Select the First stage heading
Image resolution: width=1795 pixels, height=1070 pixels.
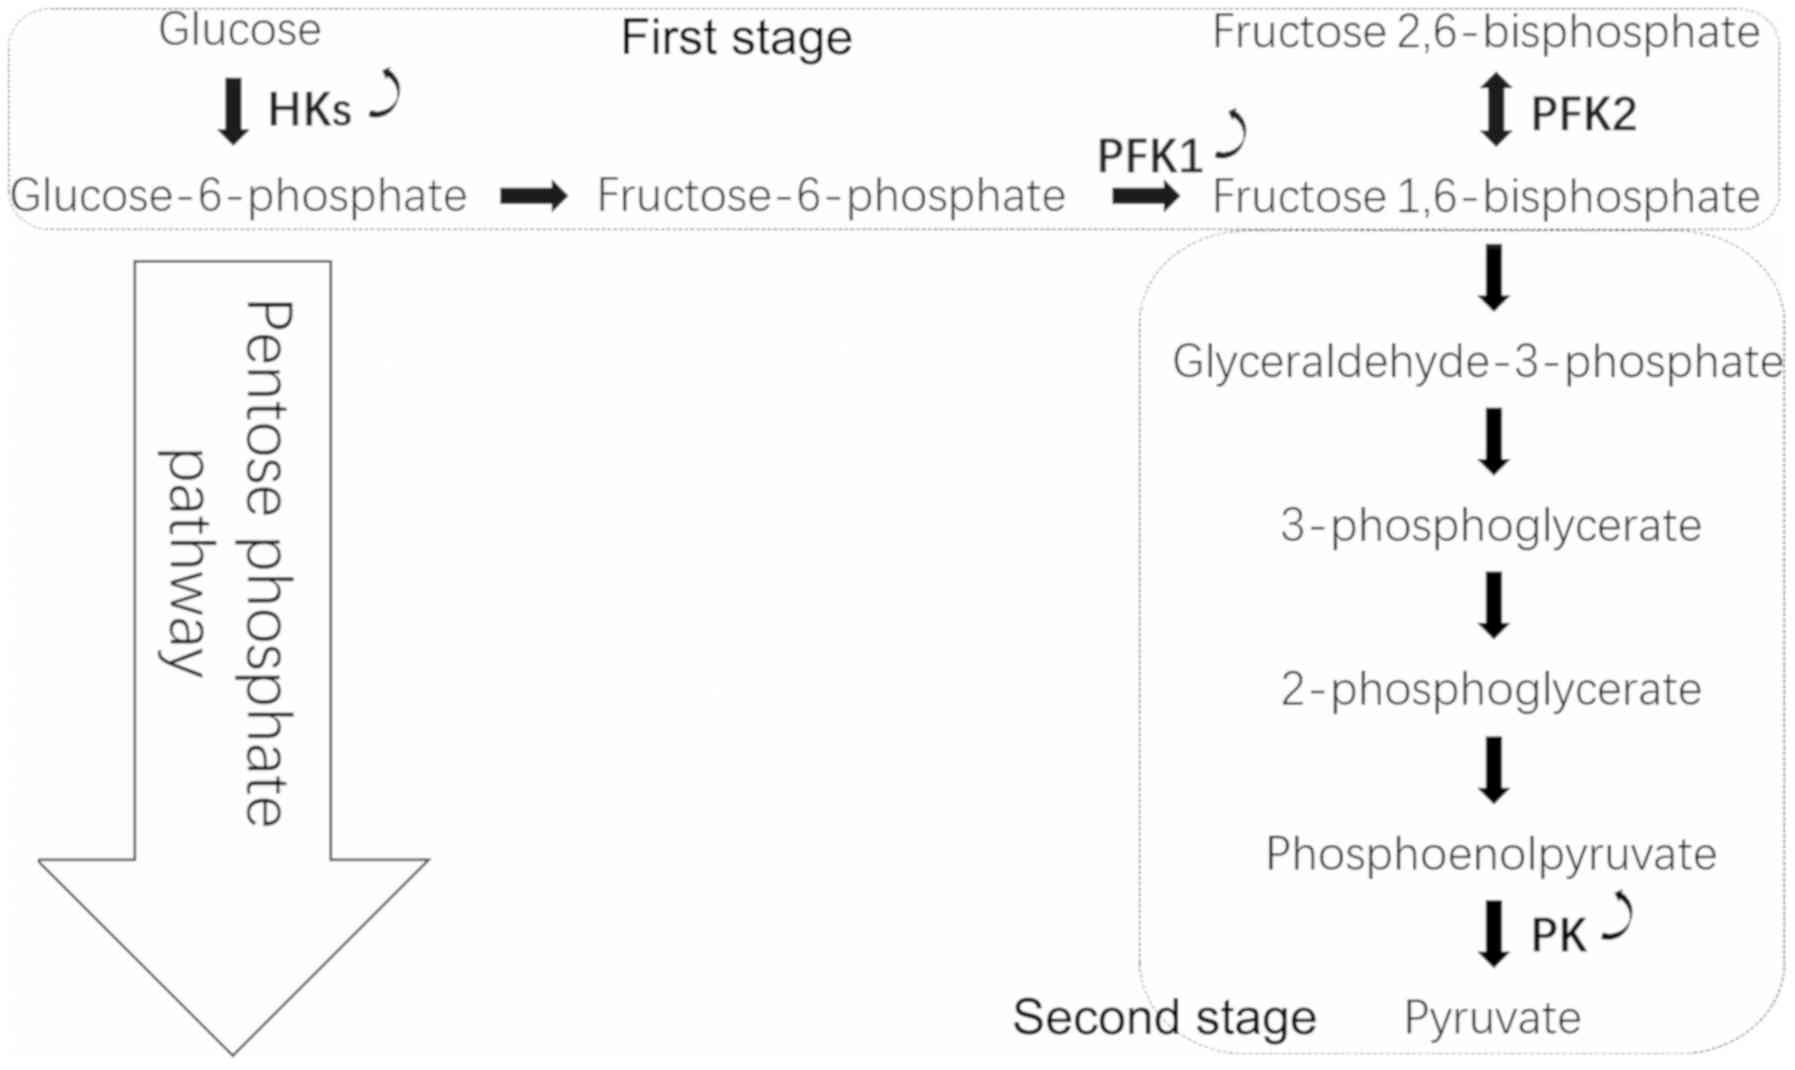(736, 38)
